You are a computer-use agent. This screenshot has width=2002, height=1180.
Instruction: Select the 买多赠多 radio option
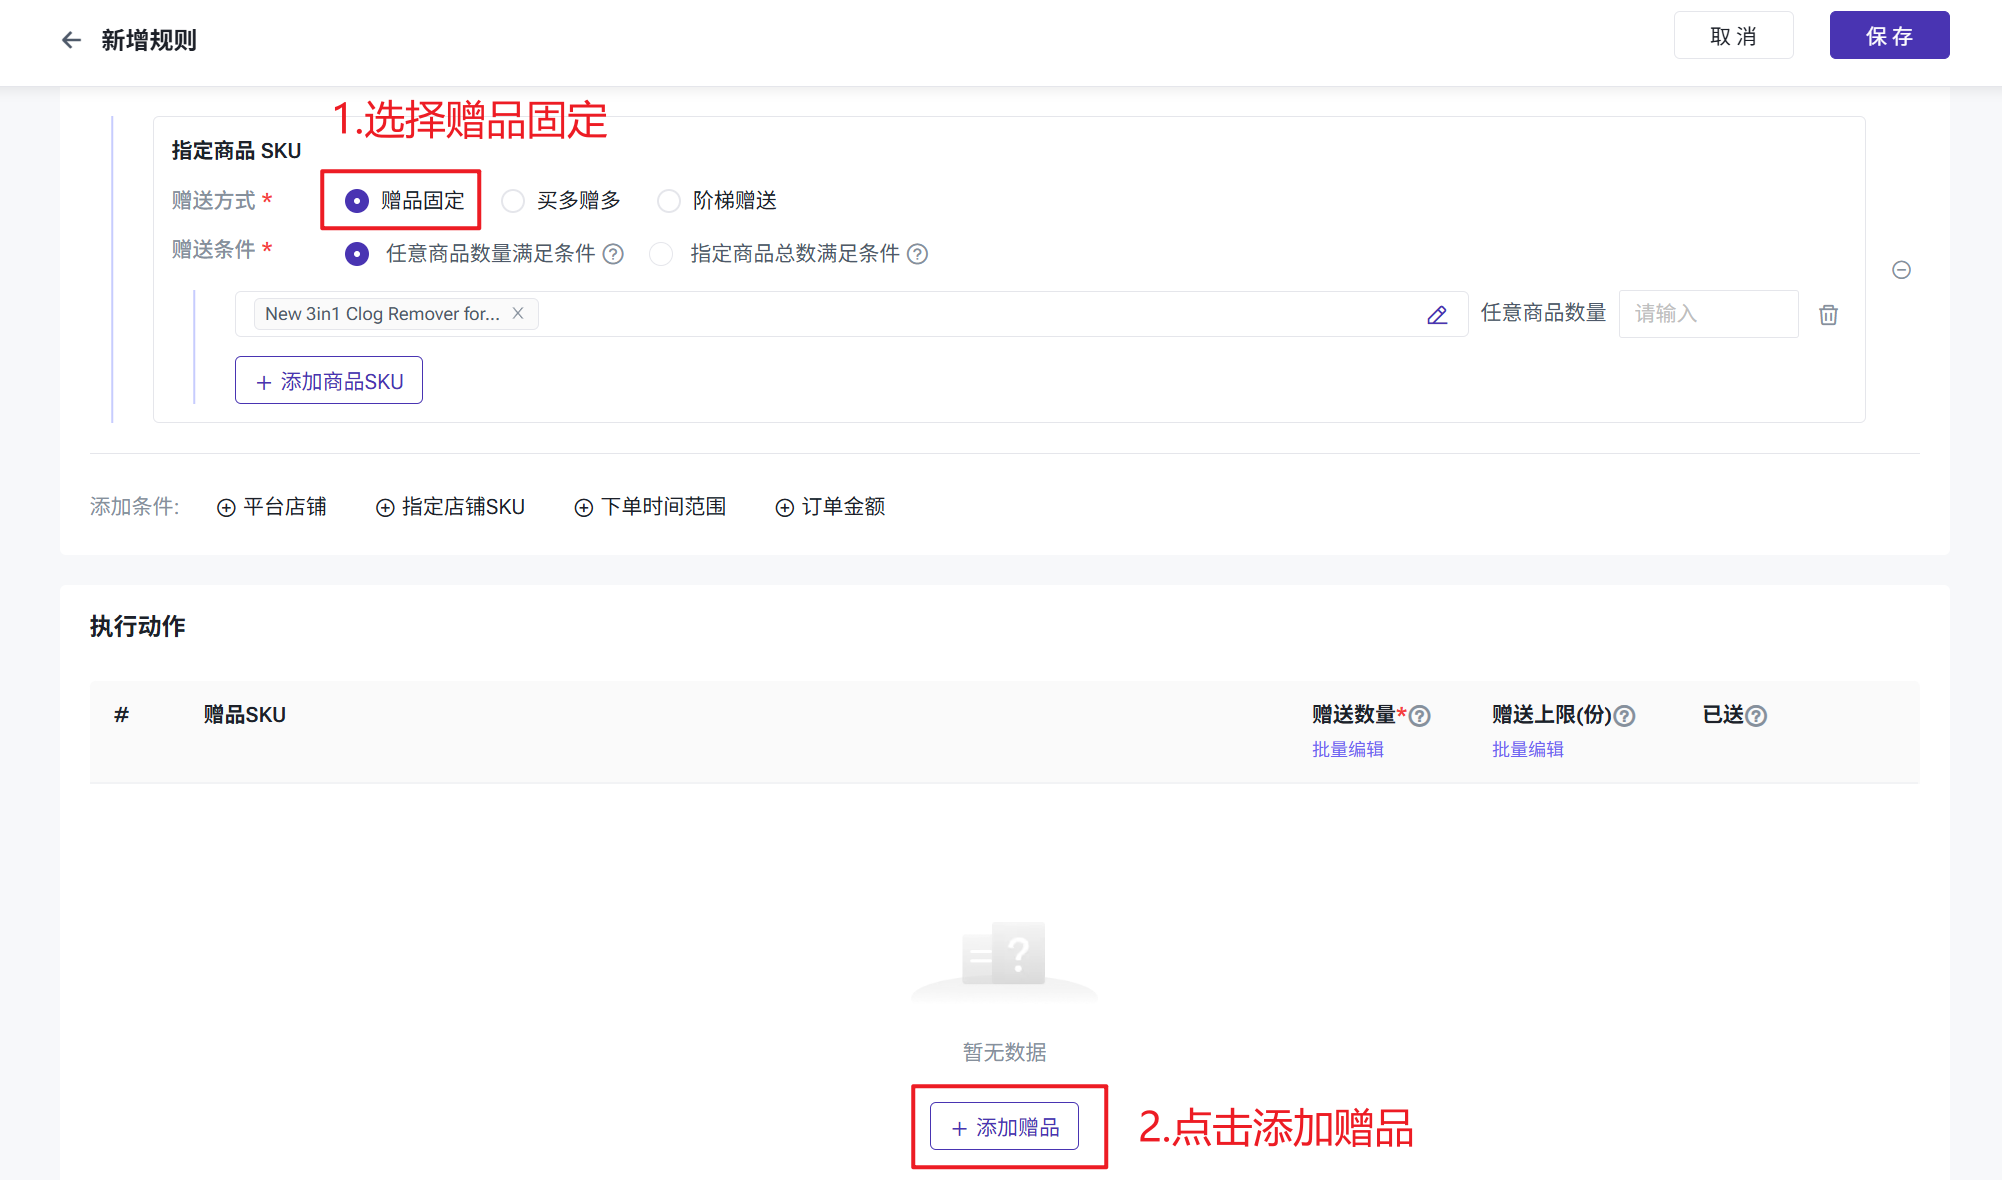point(513,201)
